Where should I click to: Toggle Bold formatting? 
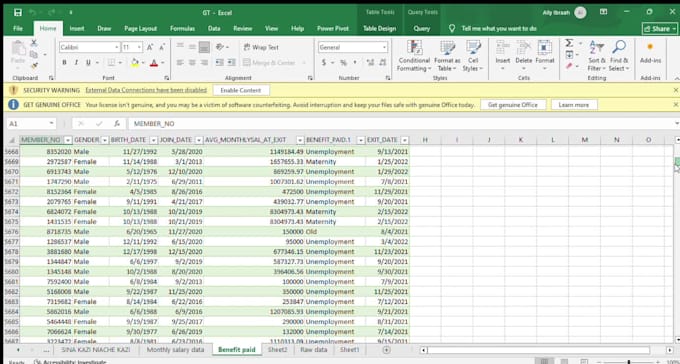(x=64, y=62)
